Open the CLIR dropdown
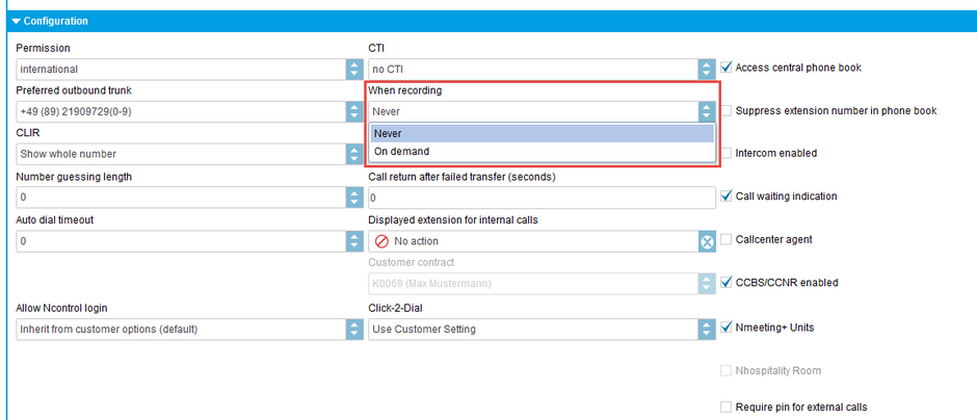 point(189,154)
